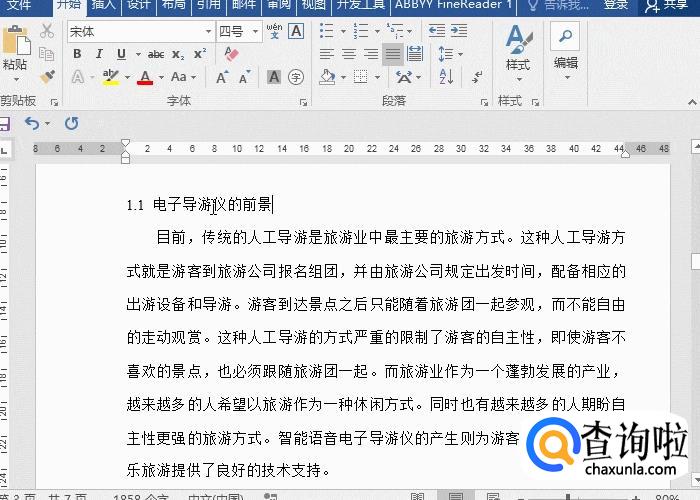Open the 文件 File tab
This screenshot has height=500, width=700.
pos(19,5)
